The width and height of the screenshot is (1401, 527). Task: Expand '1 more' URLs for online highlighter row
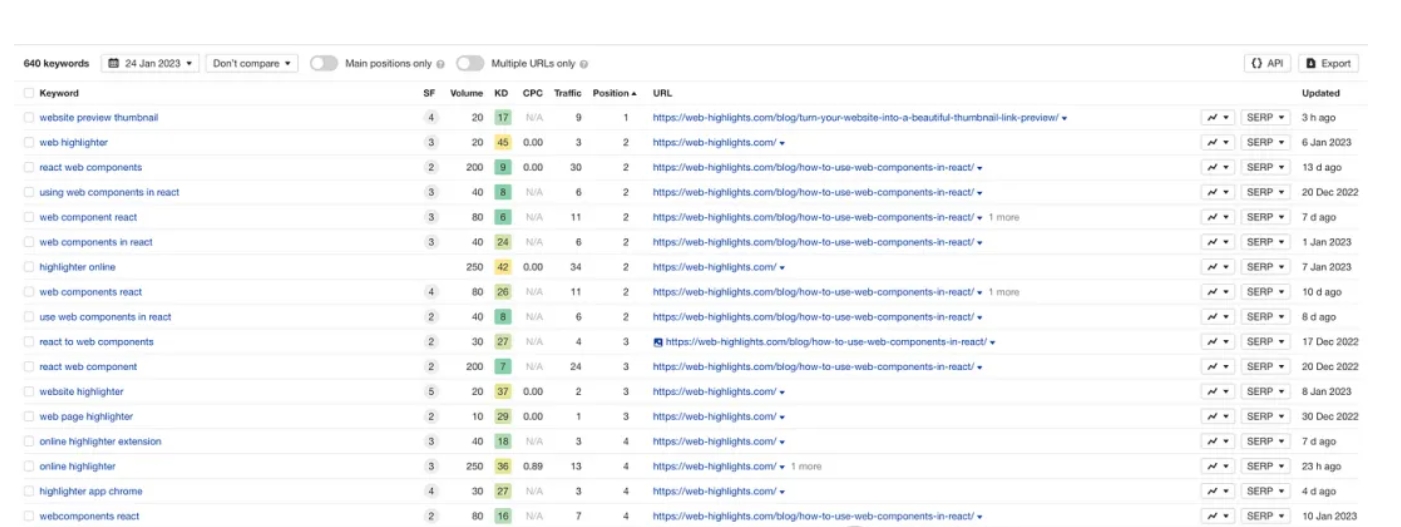pos(806,466)
